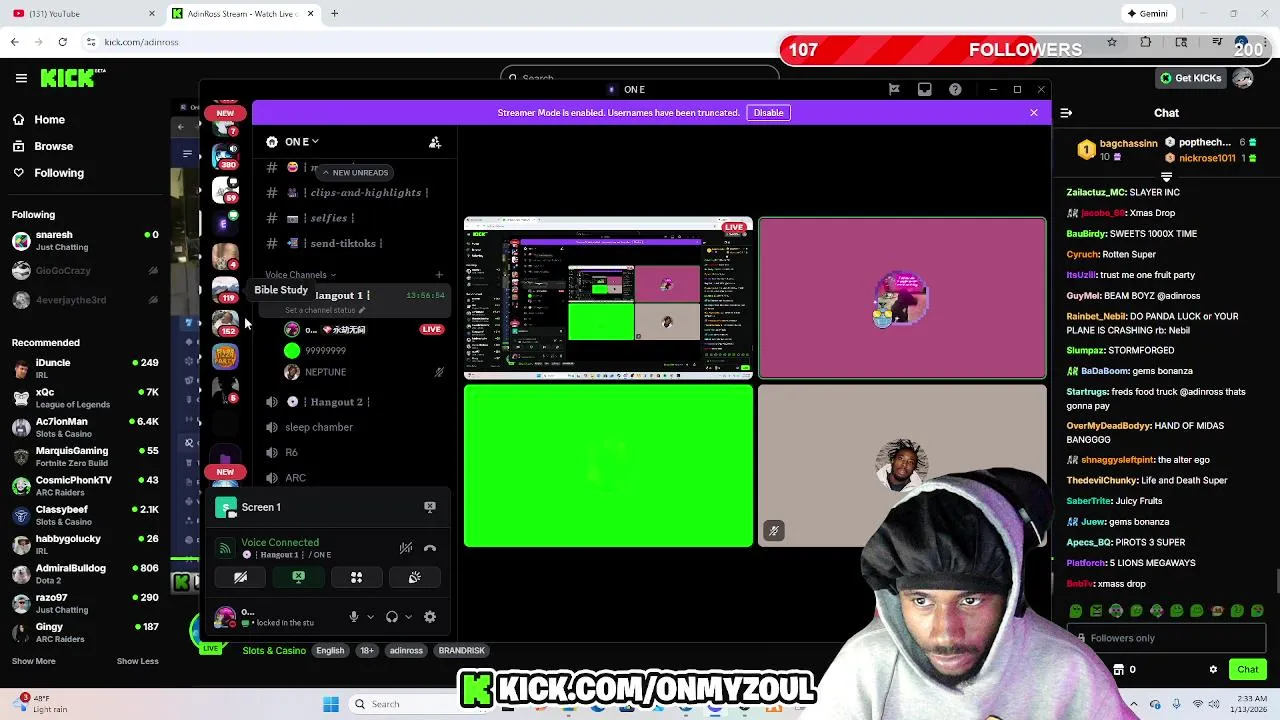The image size is (1280, 720).
Task: Jump to NEW UNREADS in the channel list
Action: click(x=354, y=172)
